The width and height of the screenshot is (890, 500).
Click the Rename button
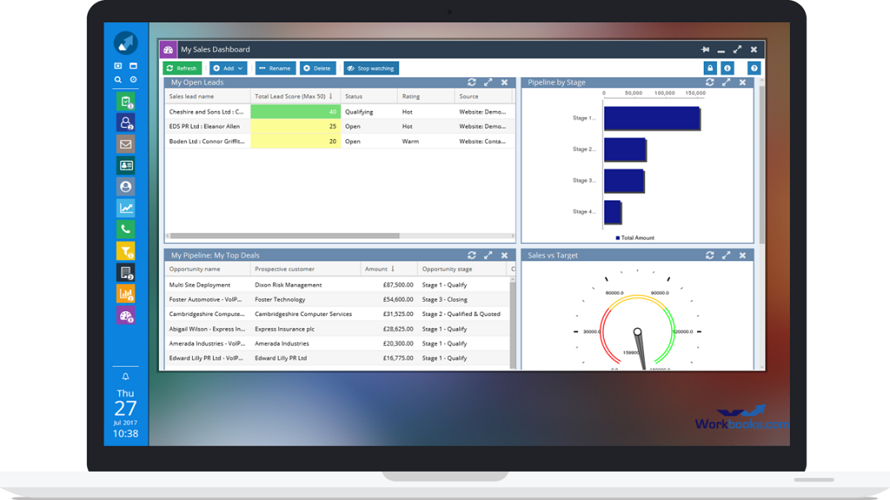point(275,68)
